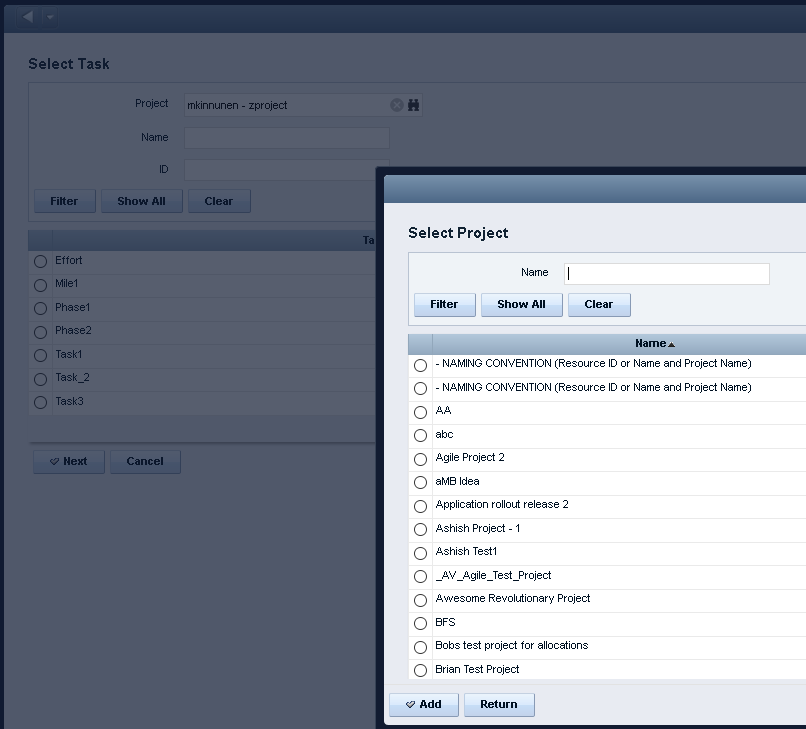Focus the Name field in Select Project dialog
The height and width of the screenshot is (729, 806).
pos(667,274)
